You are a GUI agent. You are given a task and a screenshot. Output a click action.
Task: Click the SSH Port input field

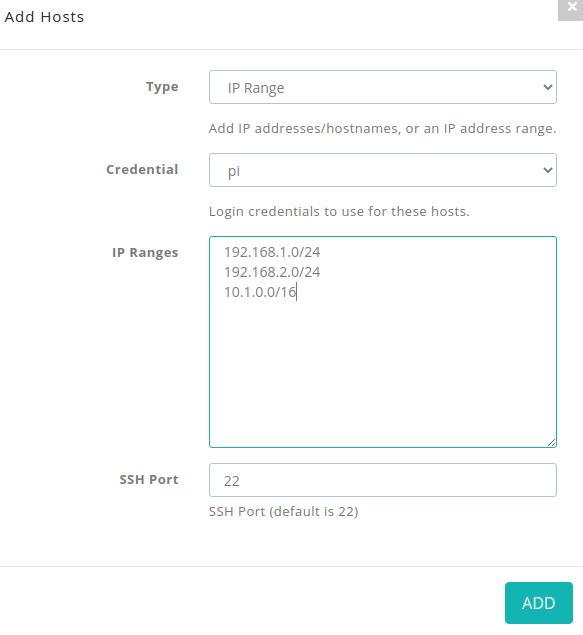[x=383, y=480]
